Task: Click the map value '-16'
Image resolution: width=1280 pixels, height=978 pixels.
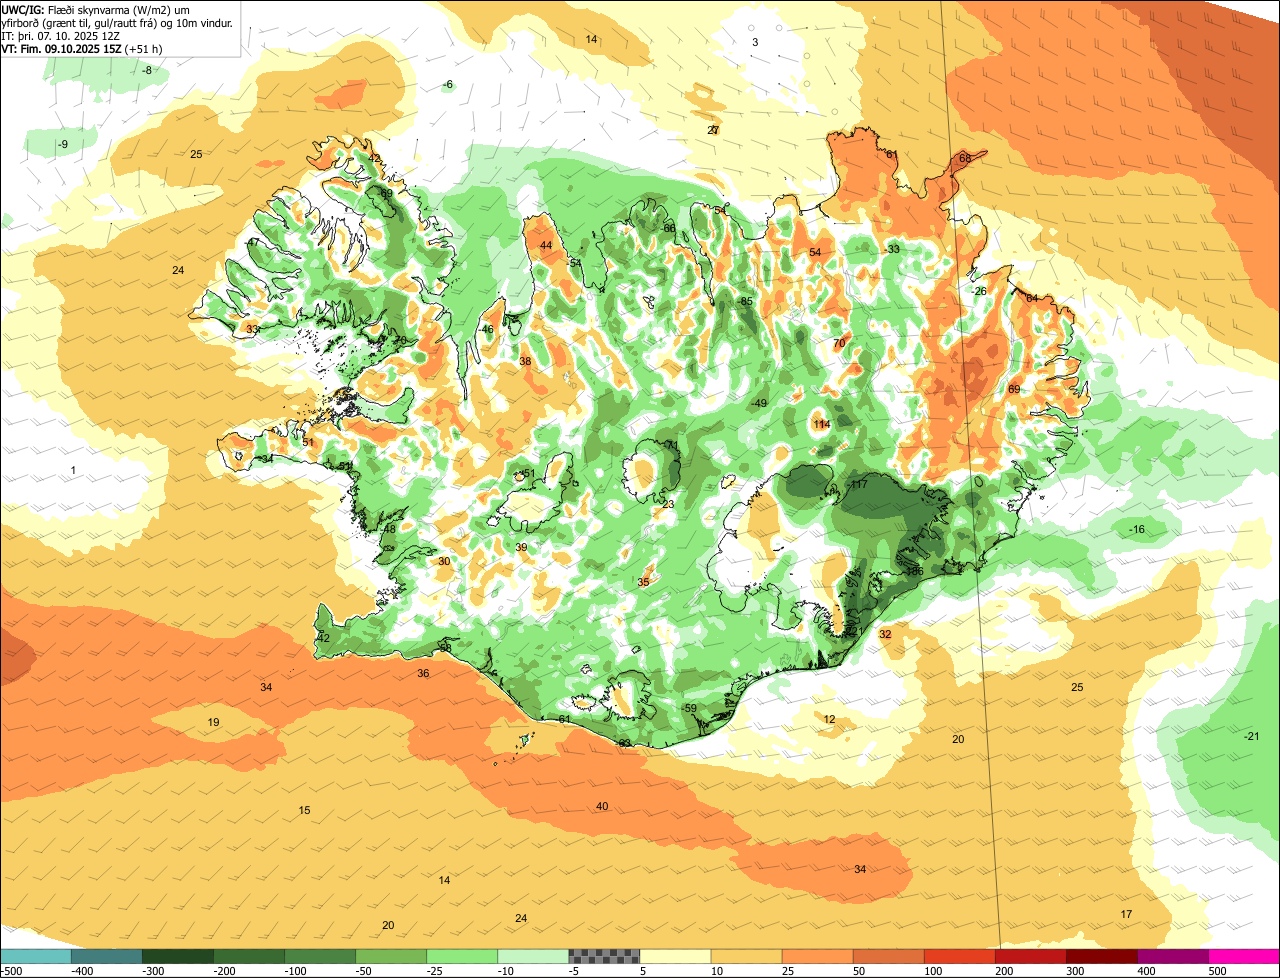Action: (x=1137, y=529)
